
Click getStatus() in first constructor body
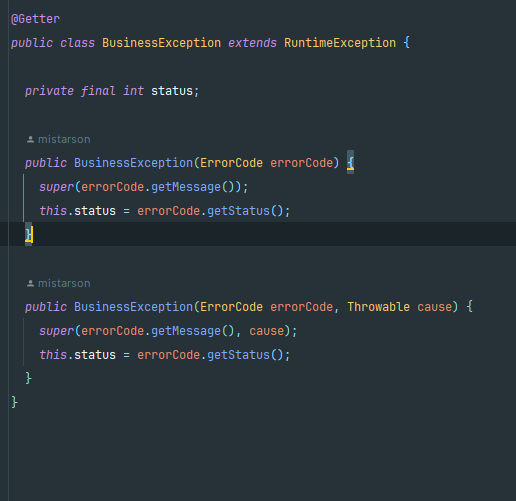[245, 211]
